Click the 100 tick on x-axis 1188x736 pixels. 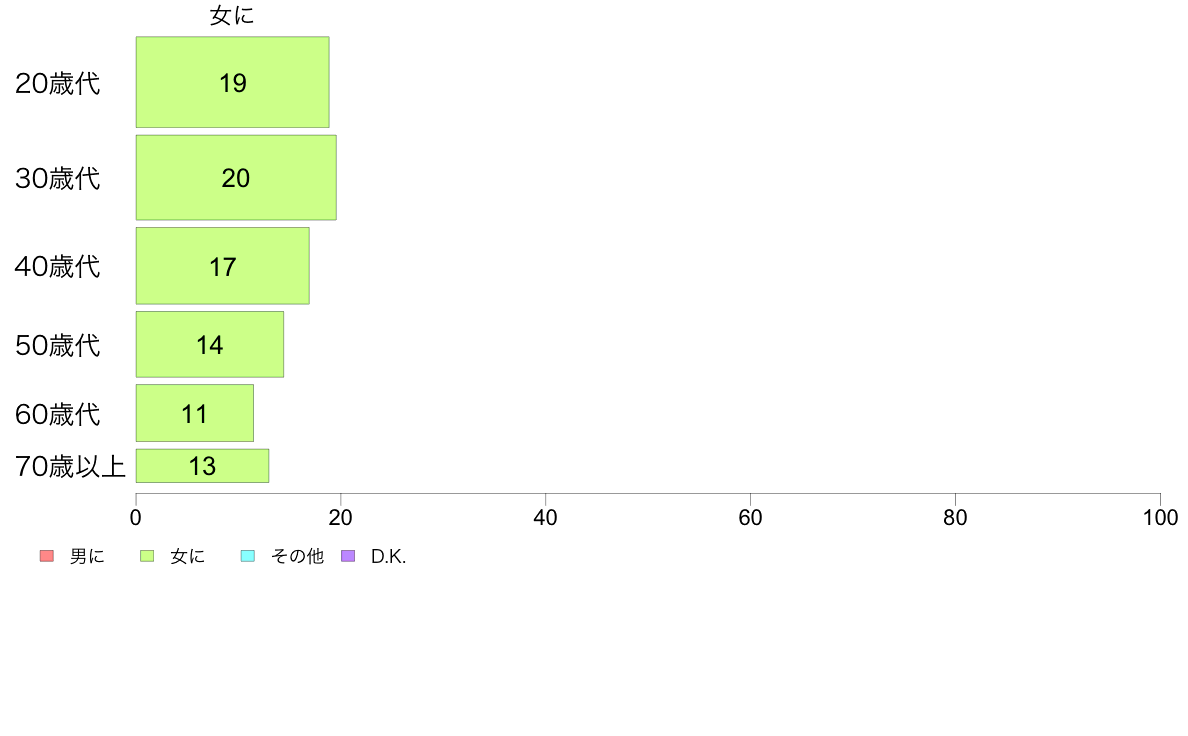click(1160, 518)
